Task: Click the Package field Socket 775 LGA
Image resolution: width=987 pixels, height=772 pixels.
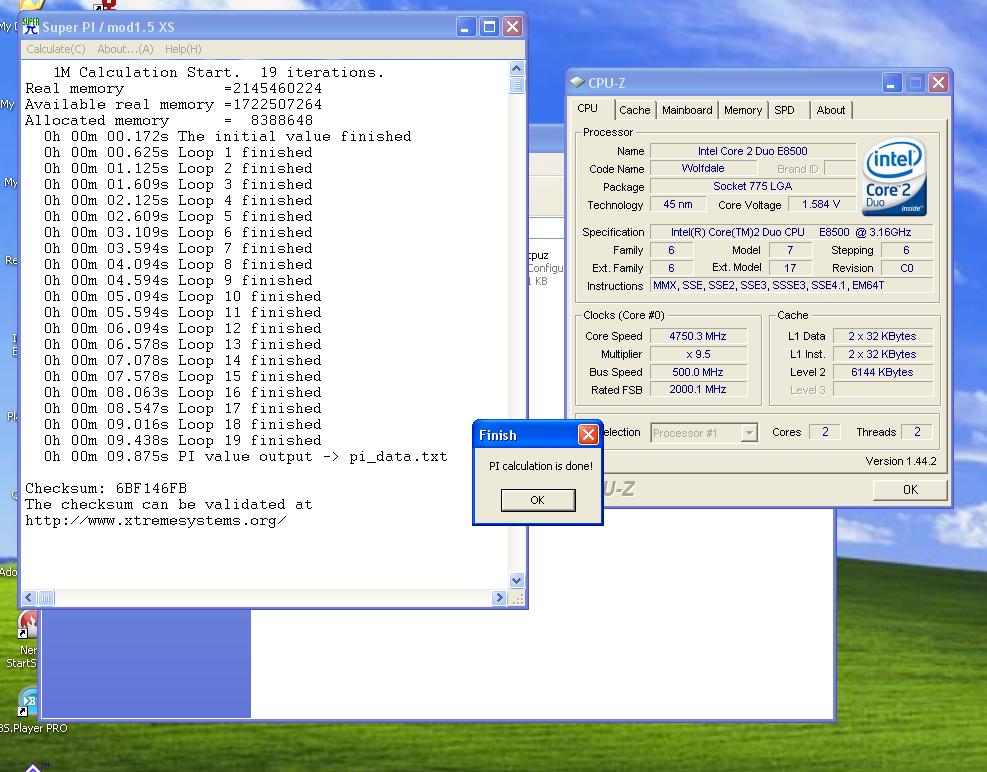Action: pos(753,186)
